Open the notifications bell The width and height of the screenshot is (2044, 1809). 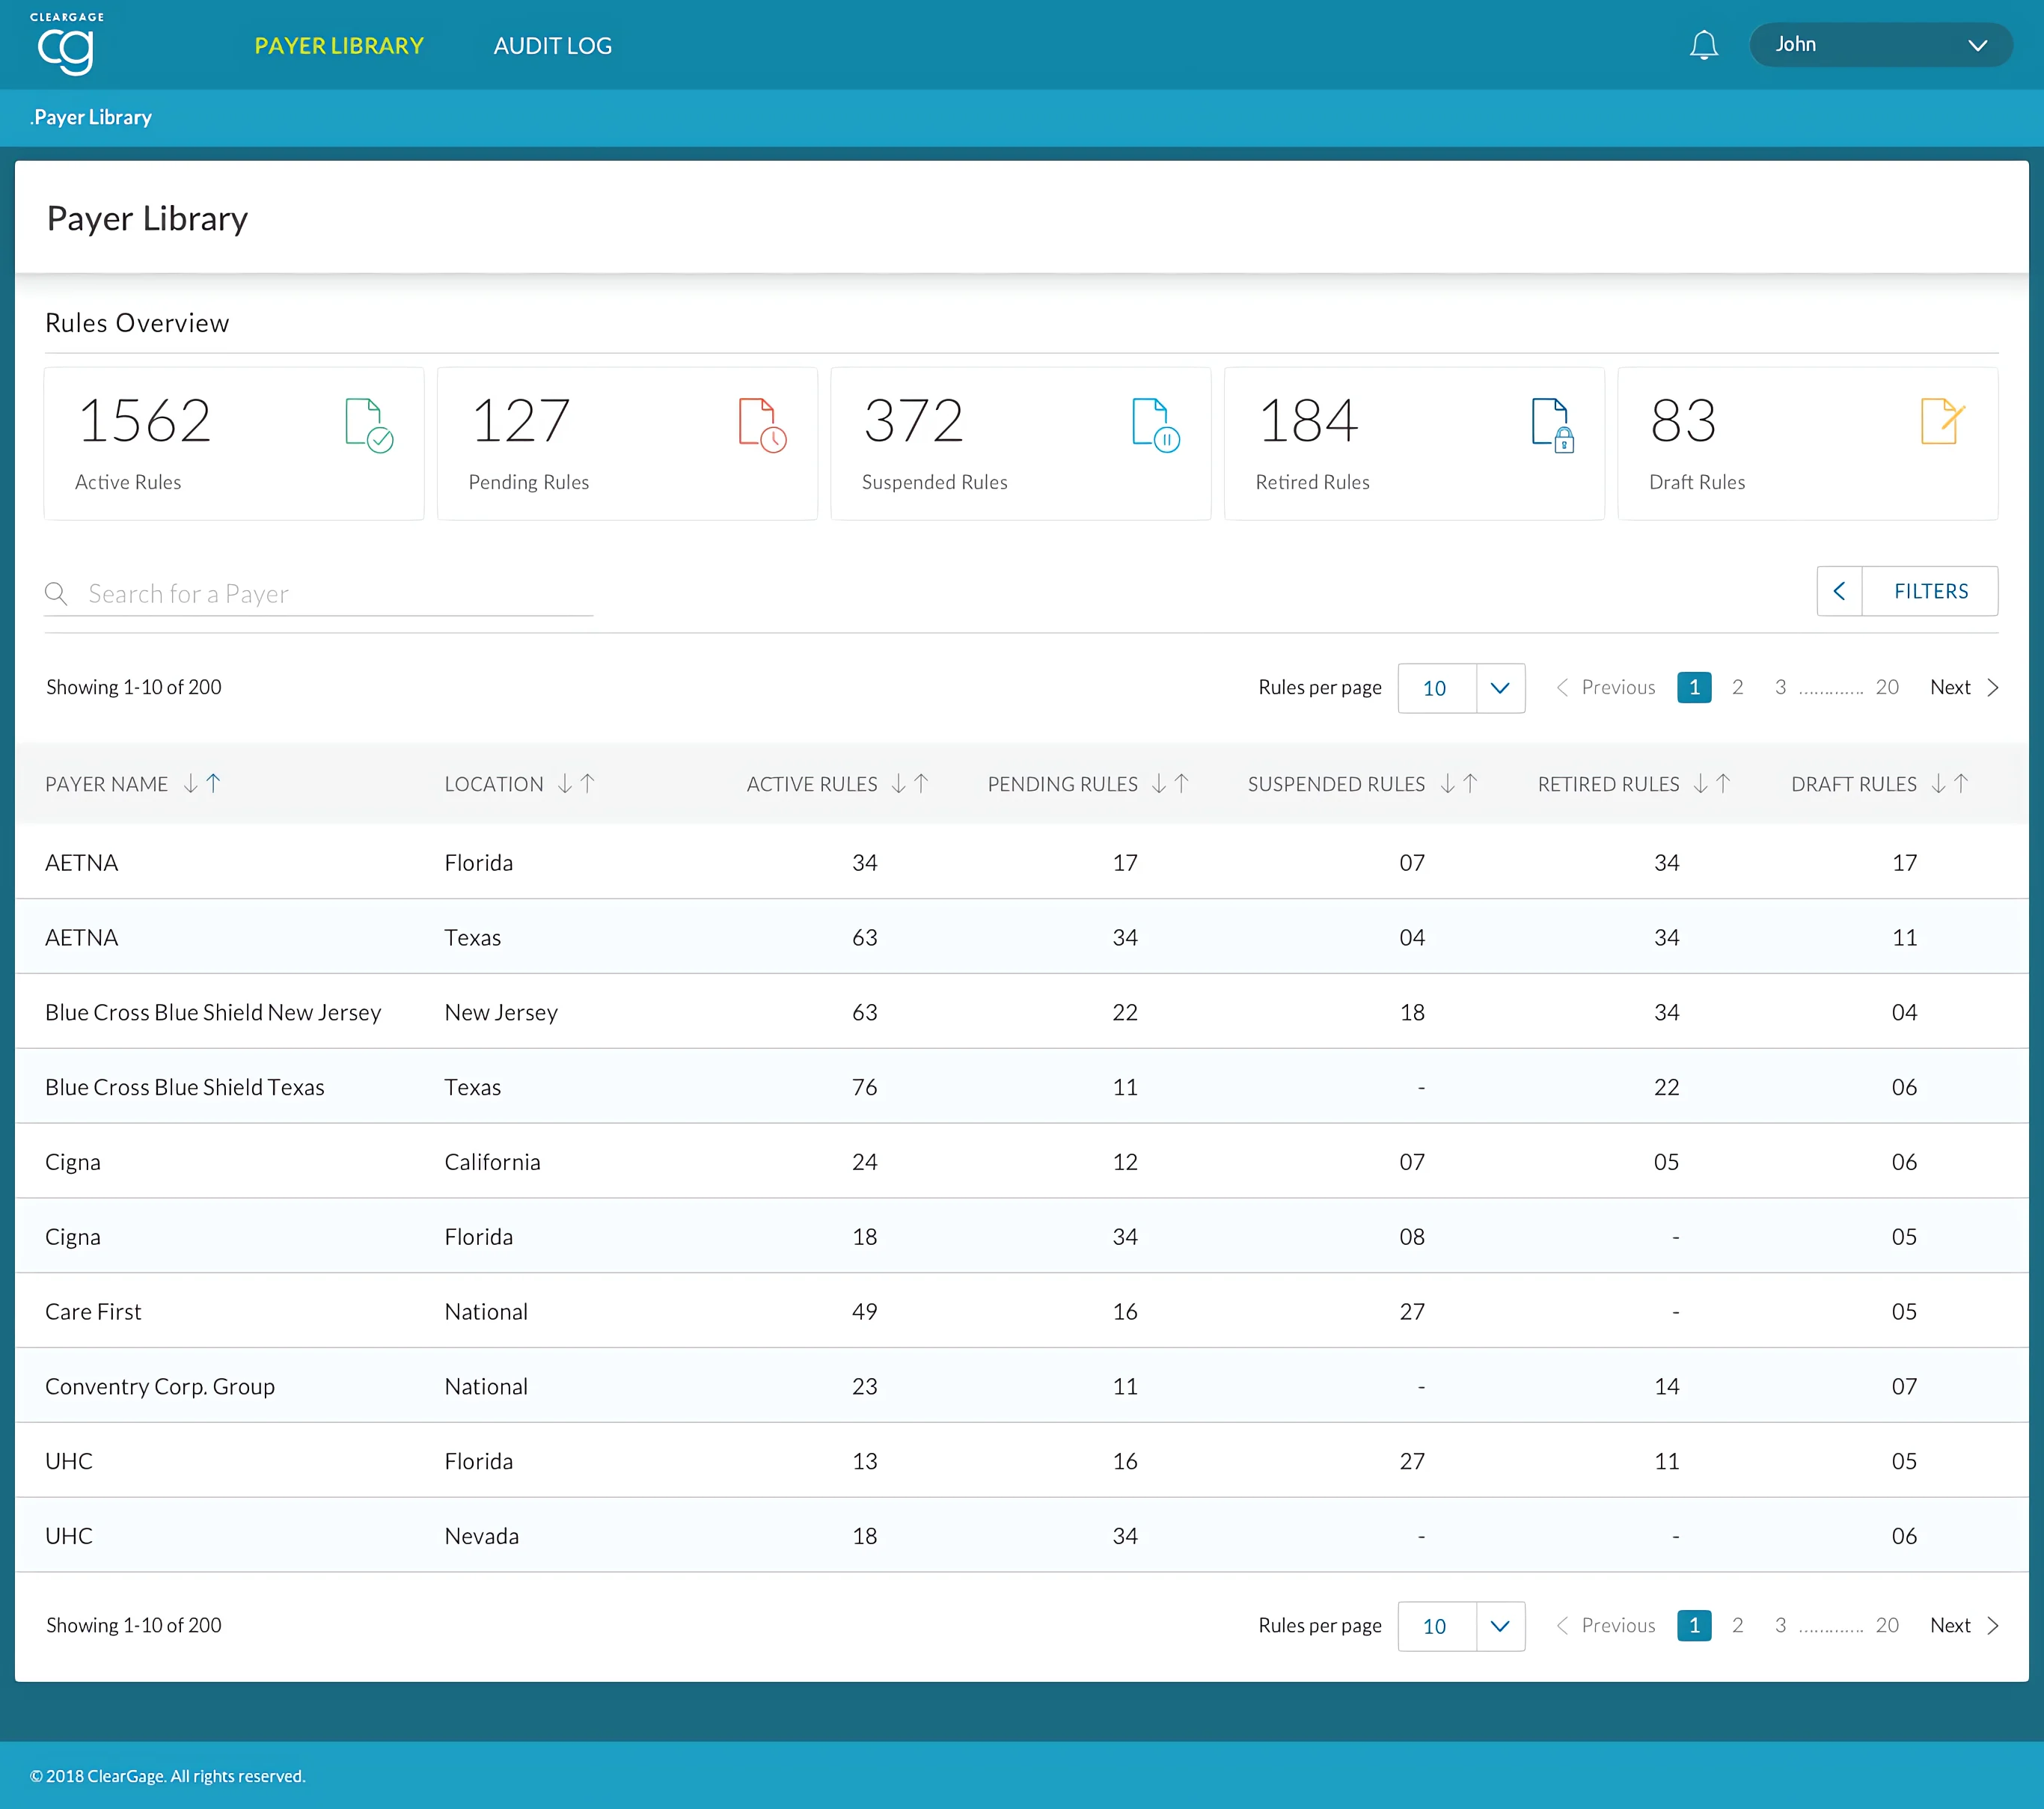tap(1703, 45)
